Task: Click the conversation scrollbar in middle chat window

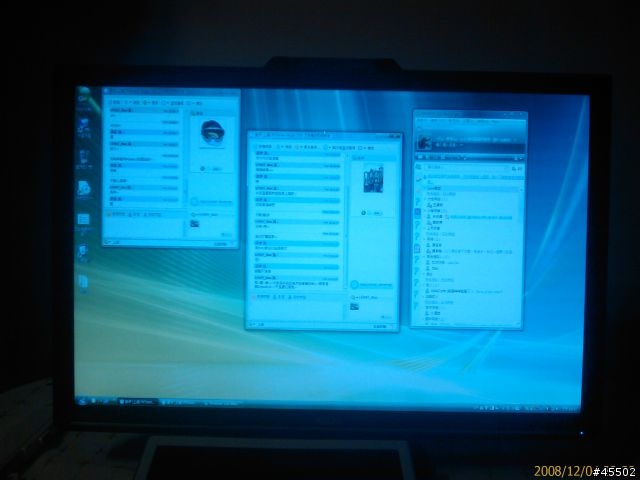Action: coord(346,222)
